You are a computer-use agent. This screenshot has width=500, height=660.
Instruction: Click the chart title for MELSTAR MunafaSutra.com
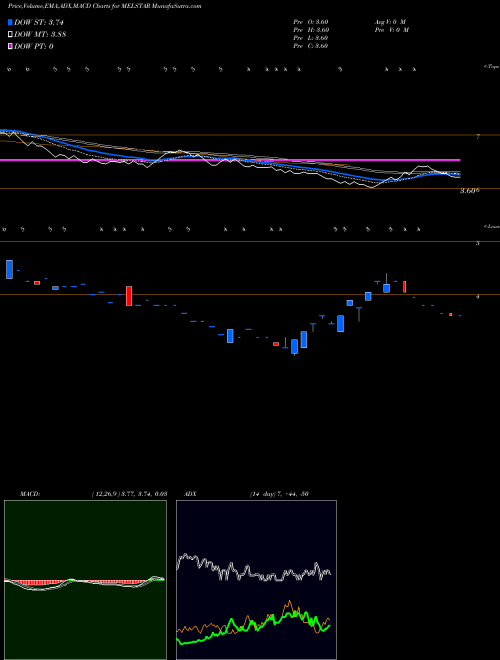104,6
